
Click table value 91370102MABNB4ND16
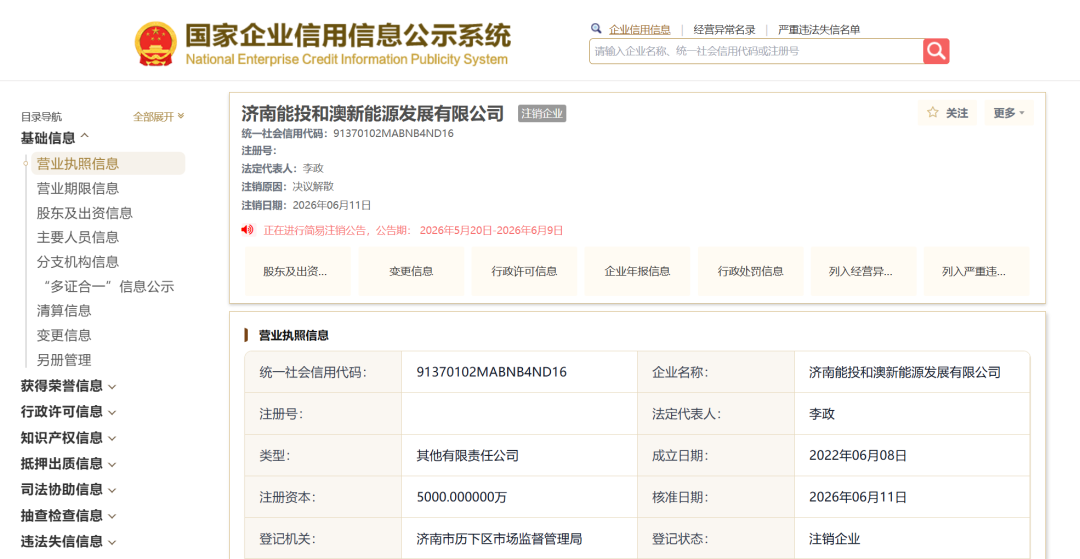491,372
